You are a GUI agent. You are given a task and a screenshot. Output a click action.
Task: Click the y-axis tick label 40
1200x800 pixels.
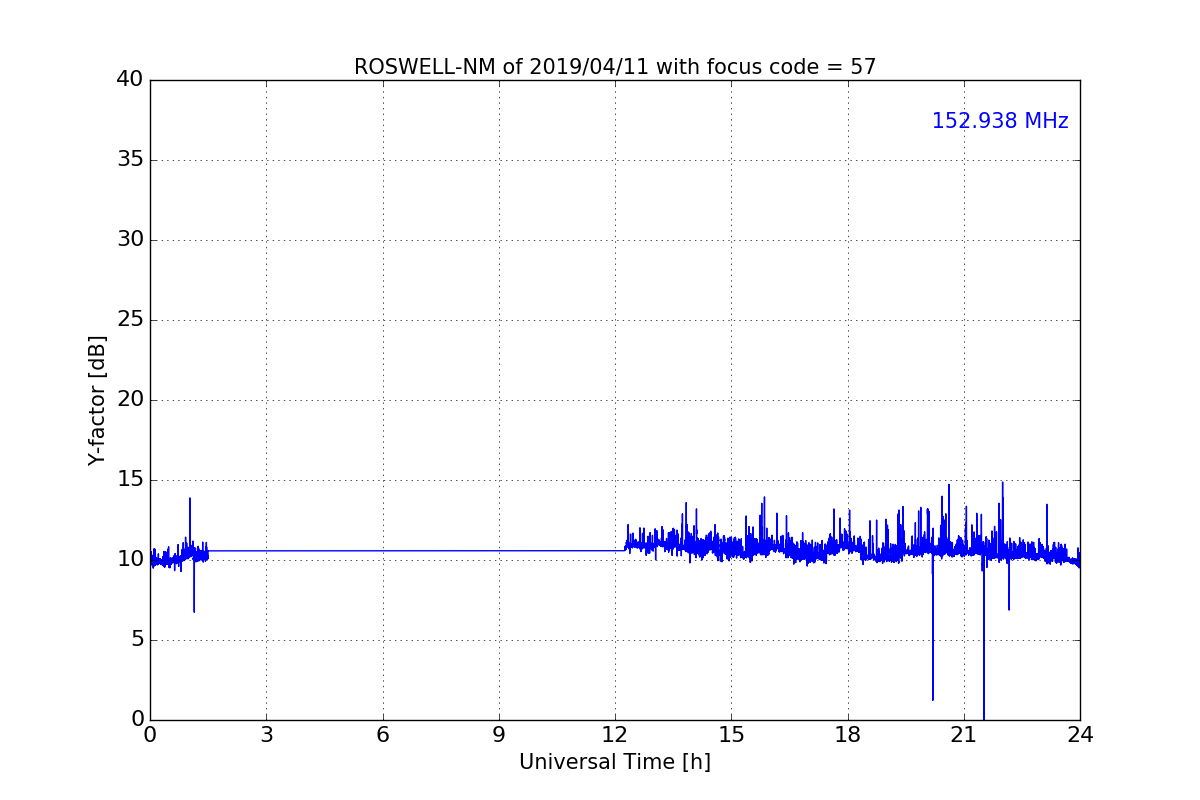(x=130, y=80)
